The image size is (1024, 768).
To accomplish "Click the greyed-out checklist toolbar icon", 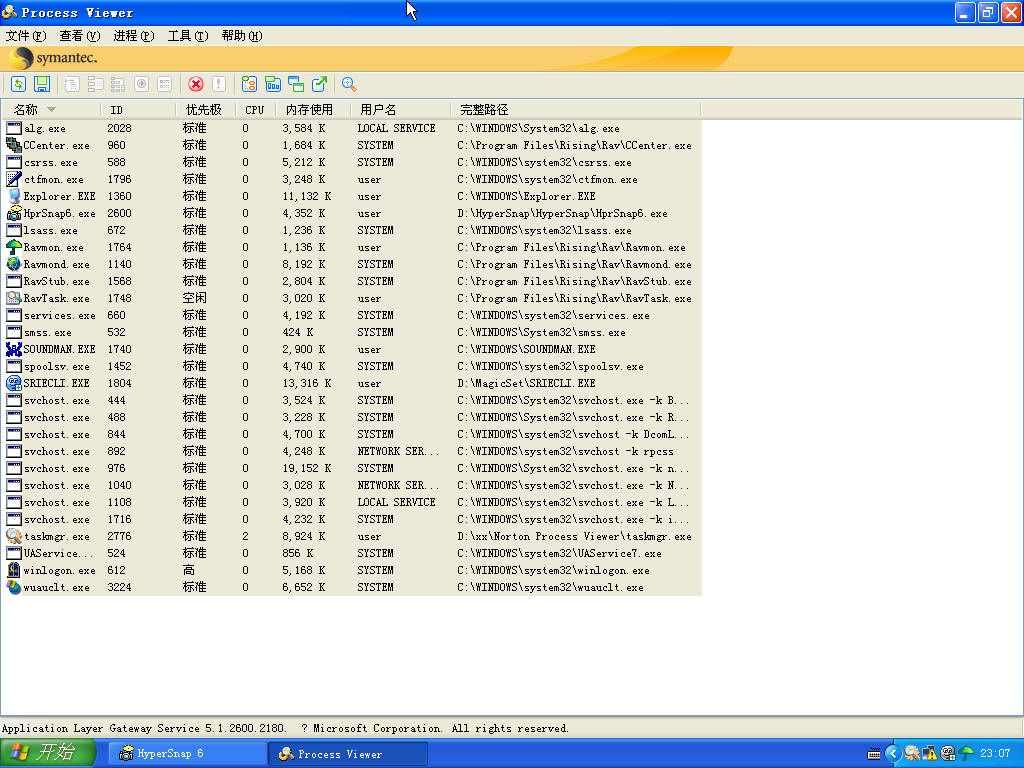I will (x=165, y=84).
